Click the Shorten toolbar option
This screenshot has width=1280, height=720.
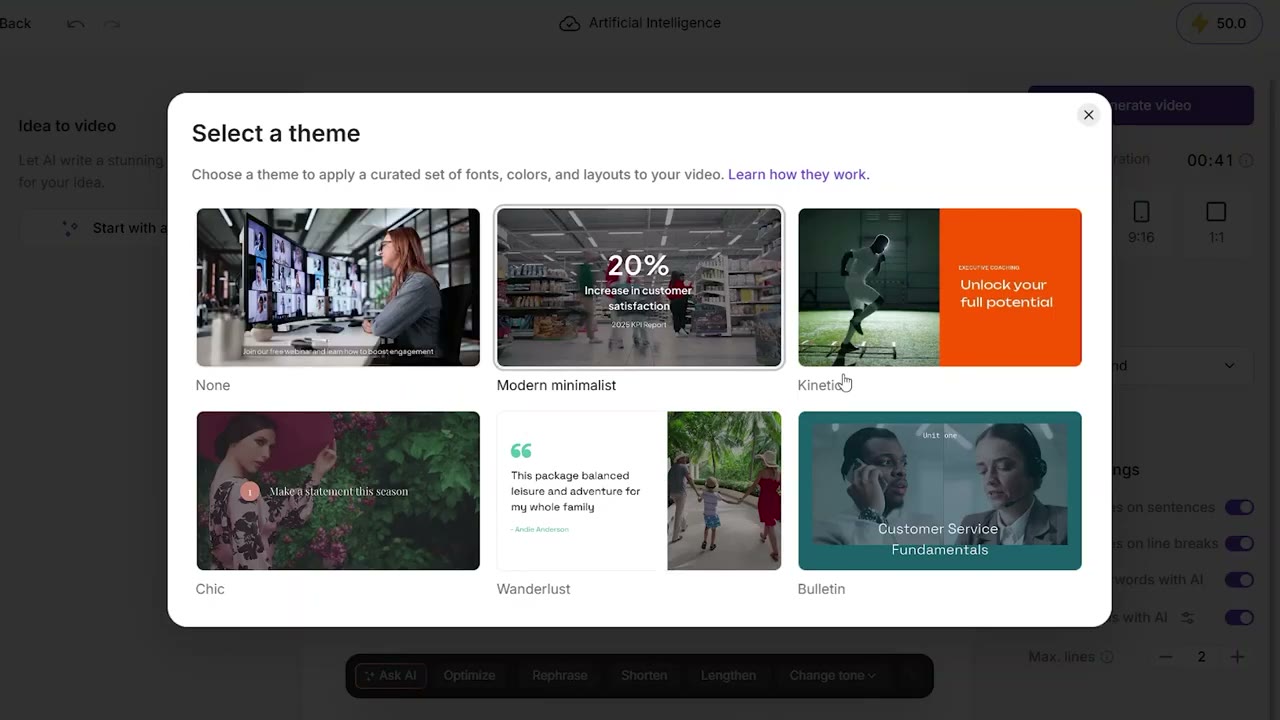tap(644, 675)
